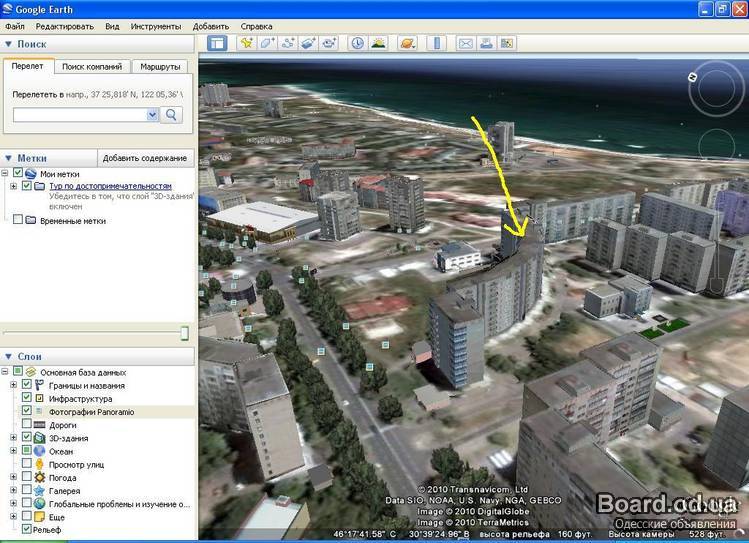Open the Добавить menu
Screen dimensions: 749x543
coord(211,26)
